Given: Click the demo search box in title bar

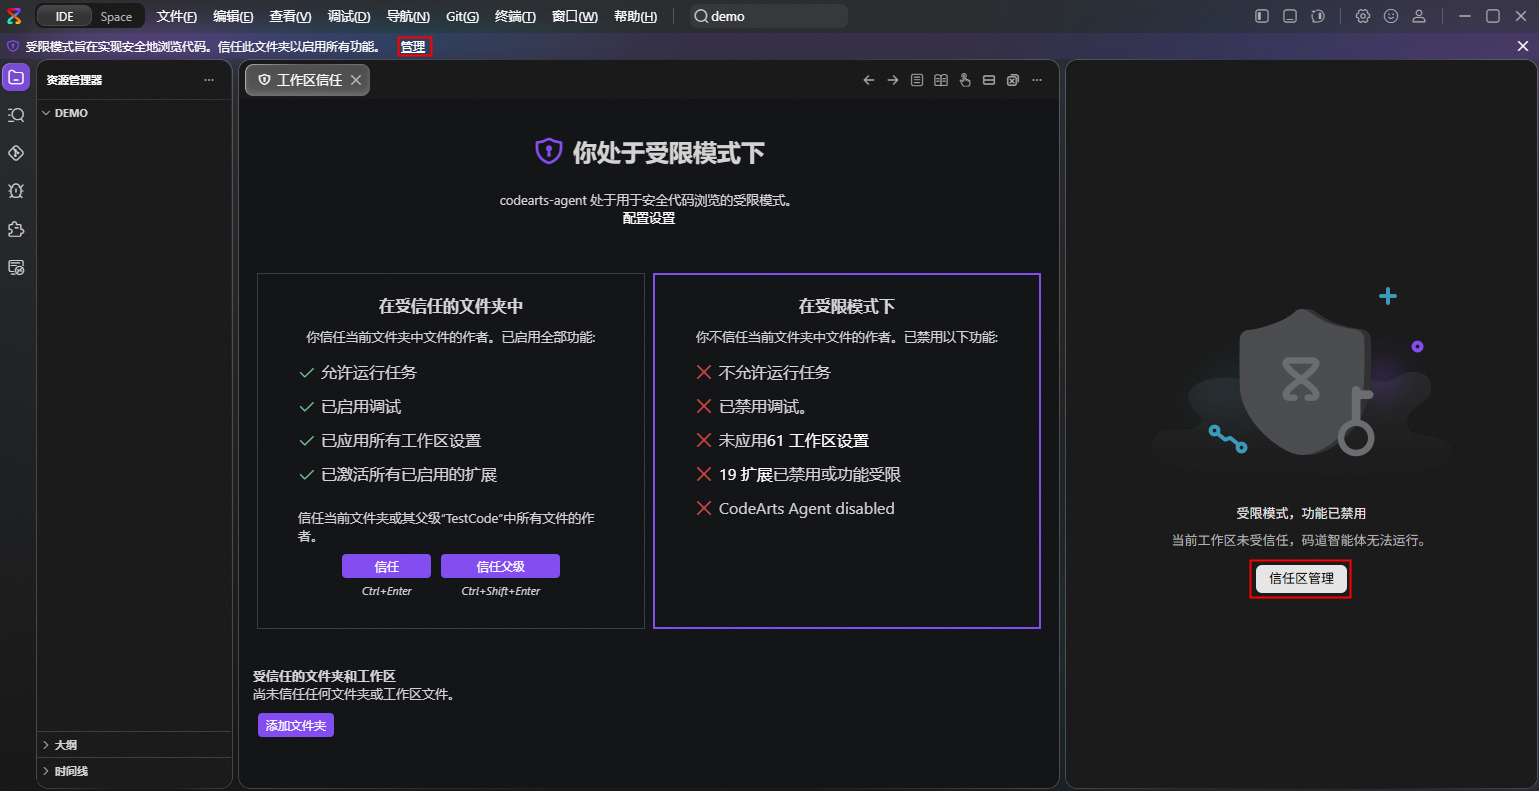Looking at the screenshot, I should [768, 16].
